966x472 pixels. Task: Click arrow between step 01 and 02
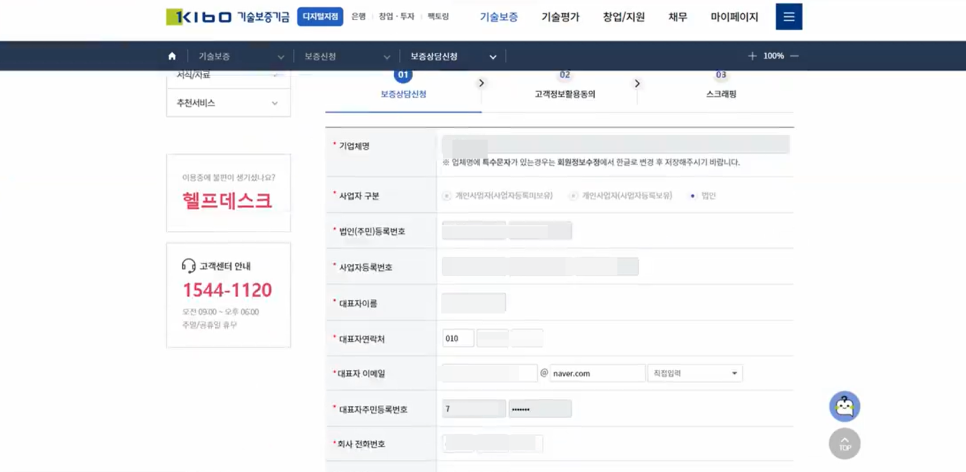click(x=482, y=83)
